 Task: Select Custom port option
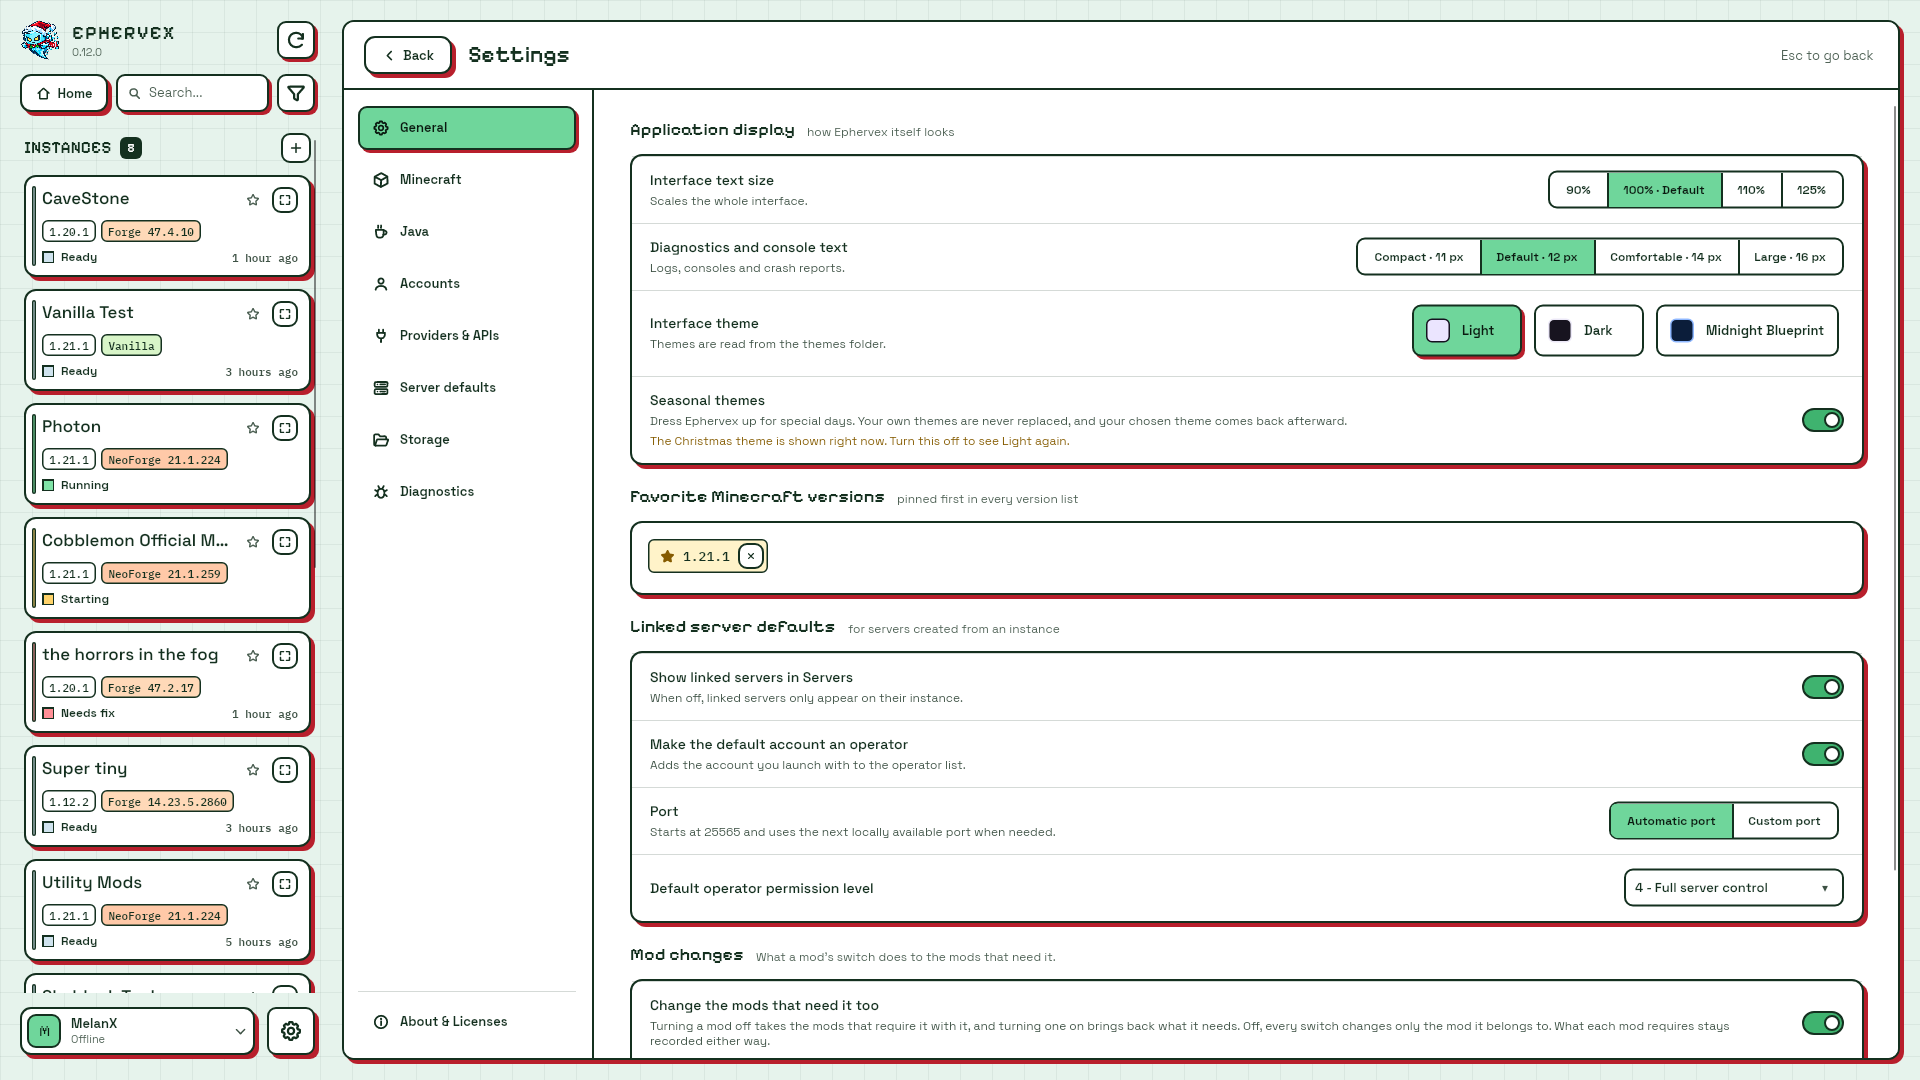tap(1784, 821)
